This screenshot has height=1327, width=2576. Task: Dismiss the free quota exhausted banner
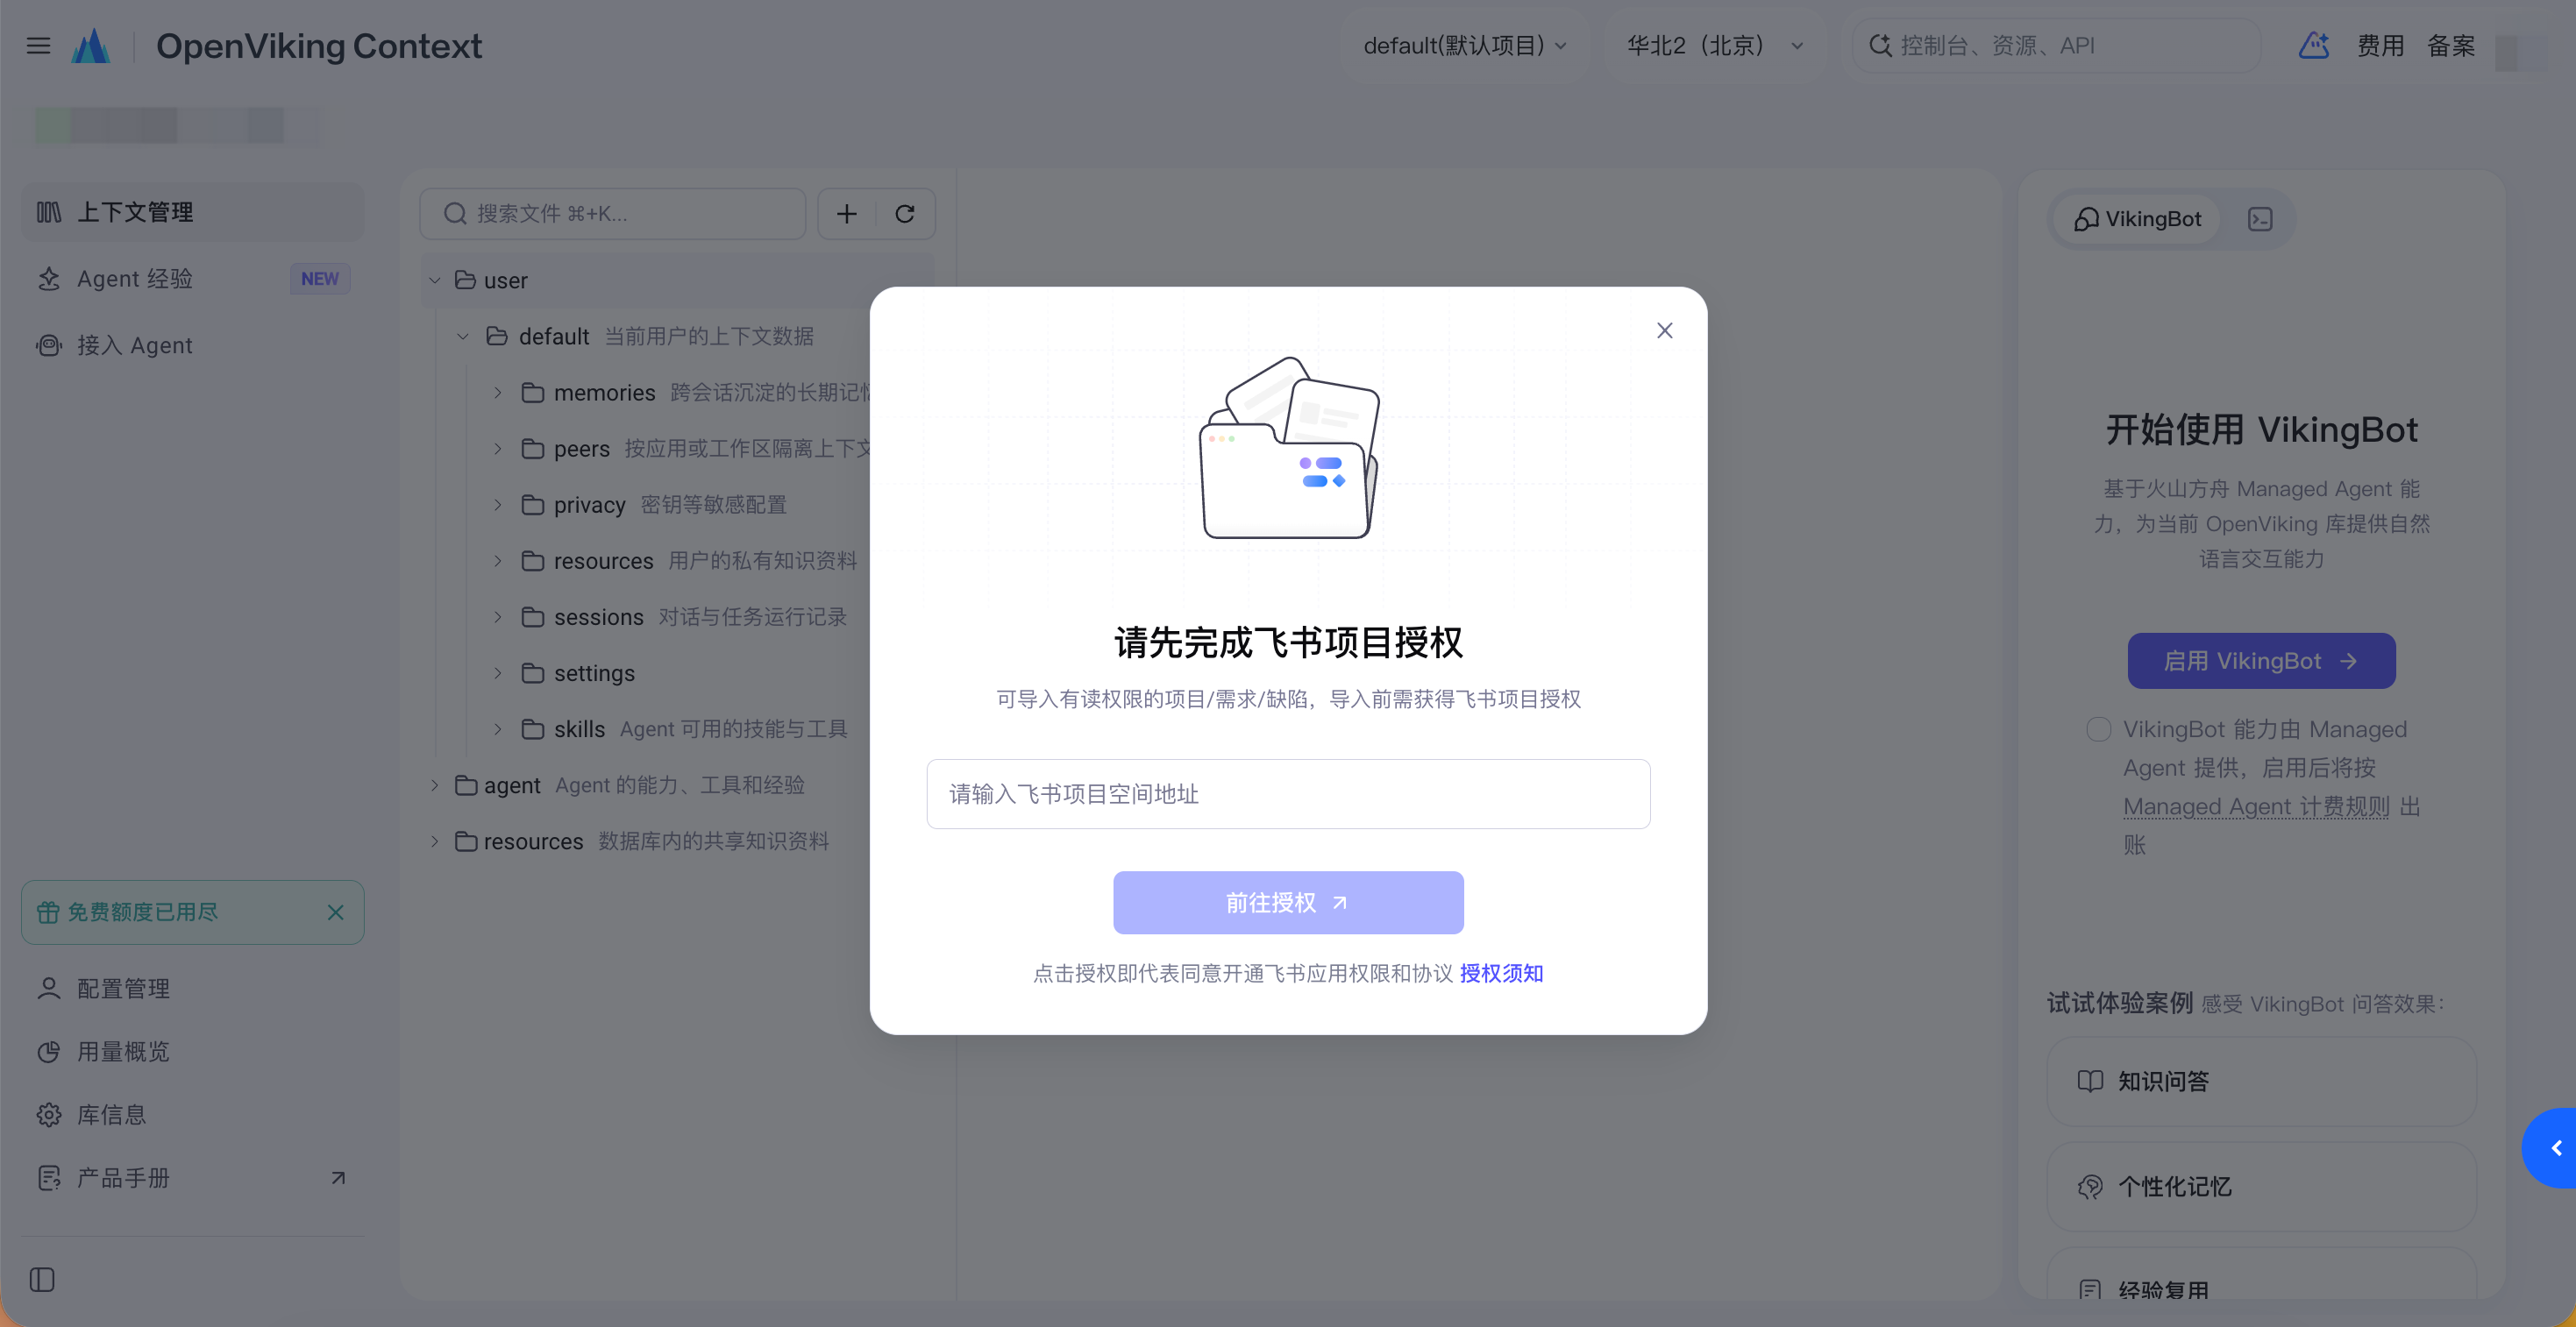[336, 912]
